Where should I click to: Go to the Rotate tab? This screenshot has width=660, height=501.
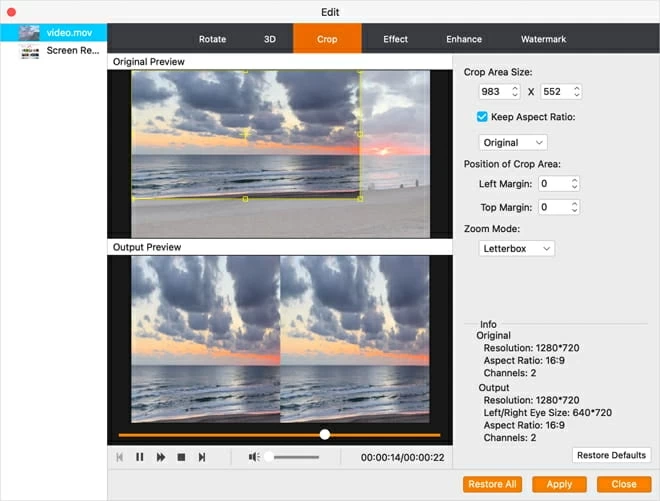click(x=212, y=39)
